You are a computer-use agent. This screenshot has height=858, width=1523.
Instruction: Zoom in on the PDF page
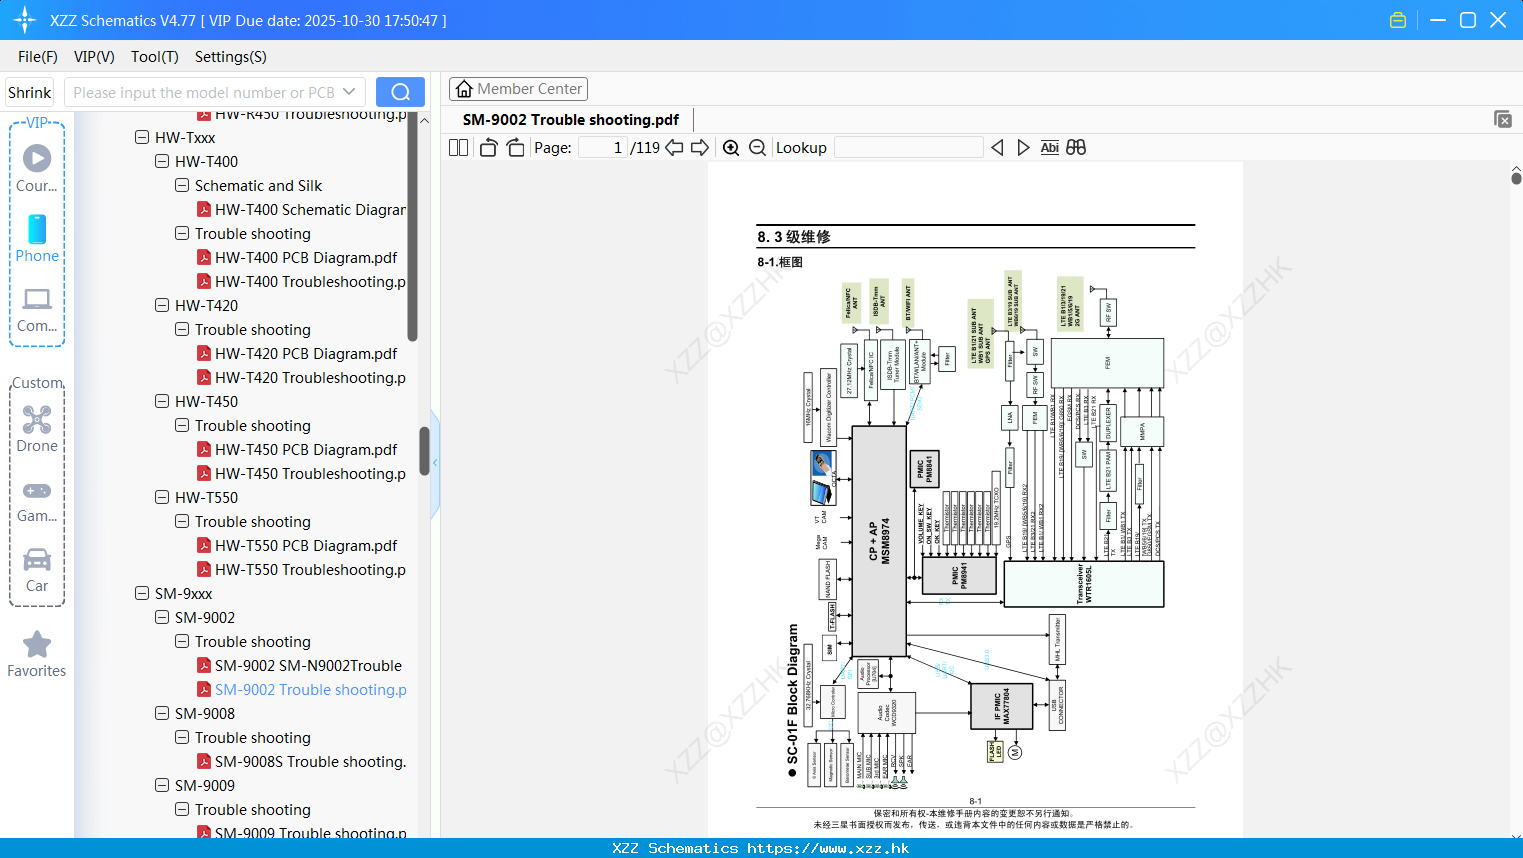point(729,147)
